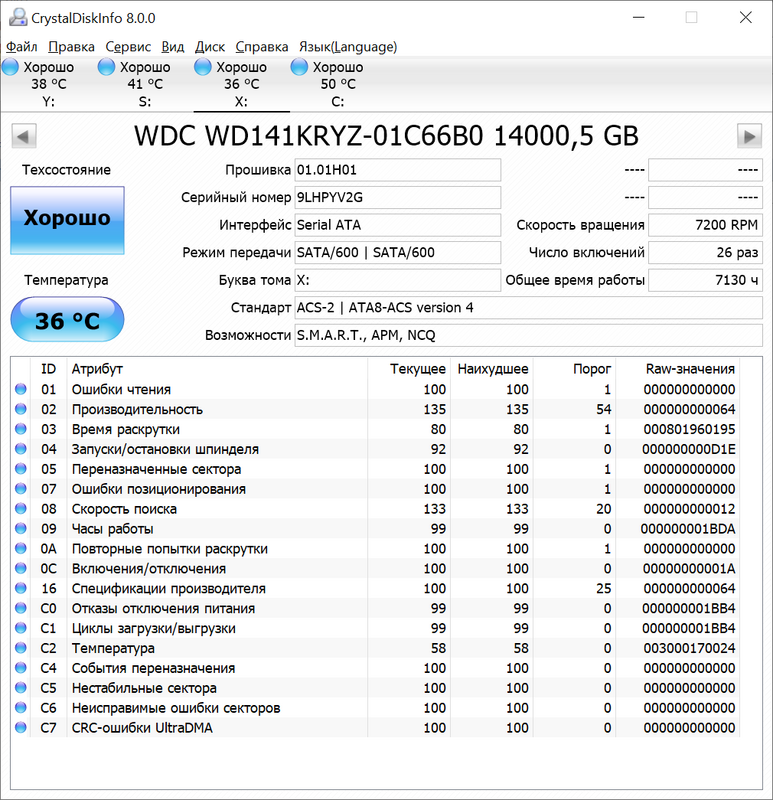Click the Стандарт field ACS-2 | ATA8-ACS
Image resolution: width=773 pixels, height=800 pixels.
click(x=529, y=308)
